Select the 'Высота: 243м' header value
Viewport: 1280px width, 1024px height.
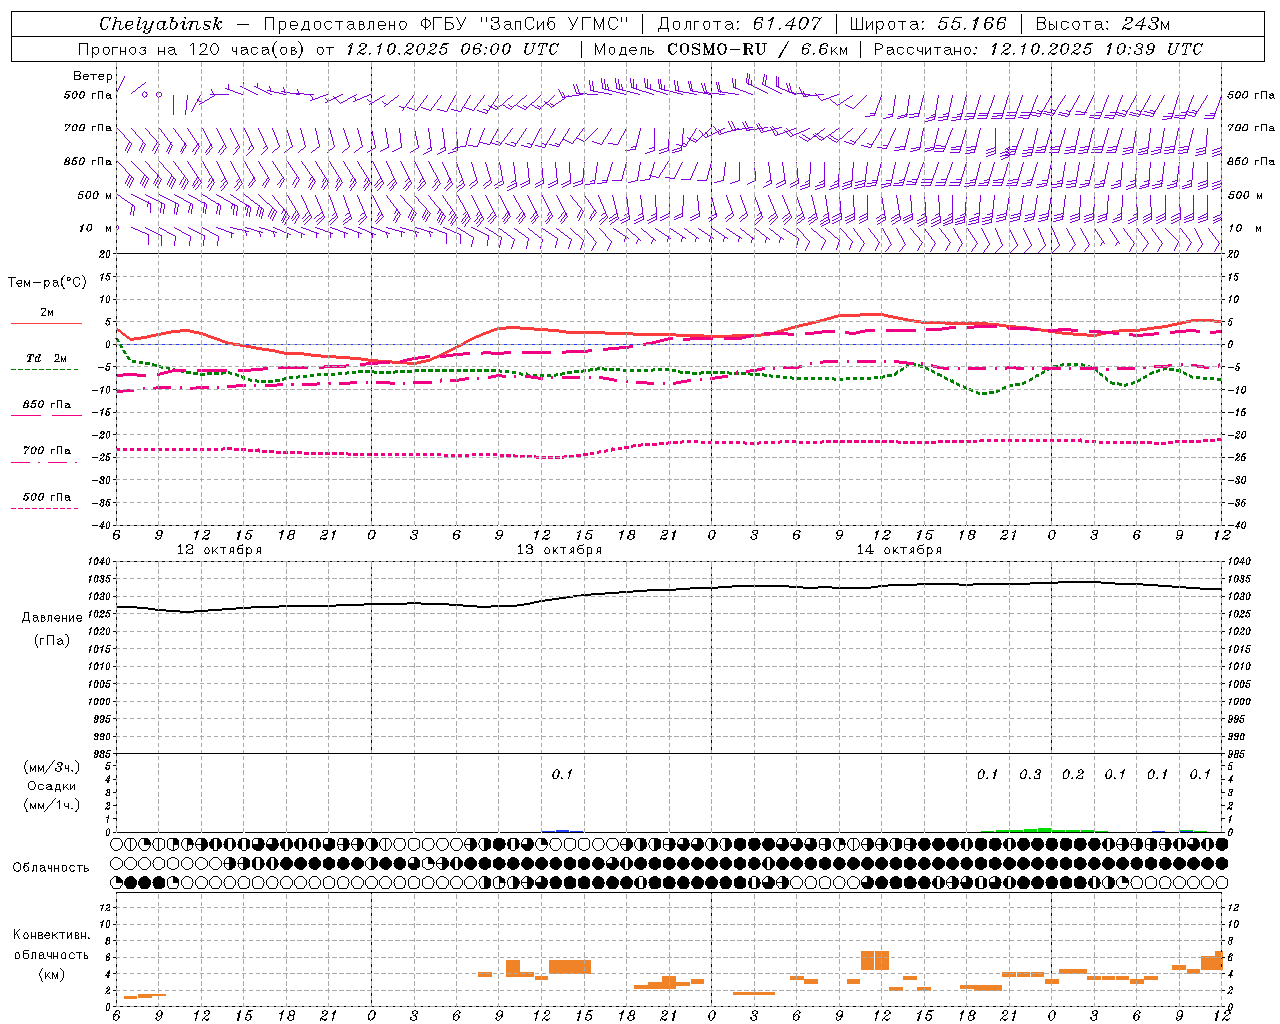pos(1102,24)
